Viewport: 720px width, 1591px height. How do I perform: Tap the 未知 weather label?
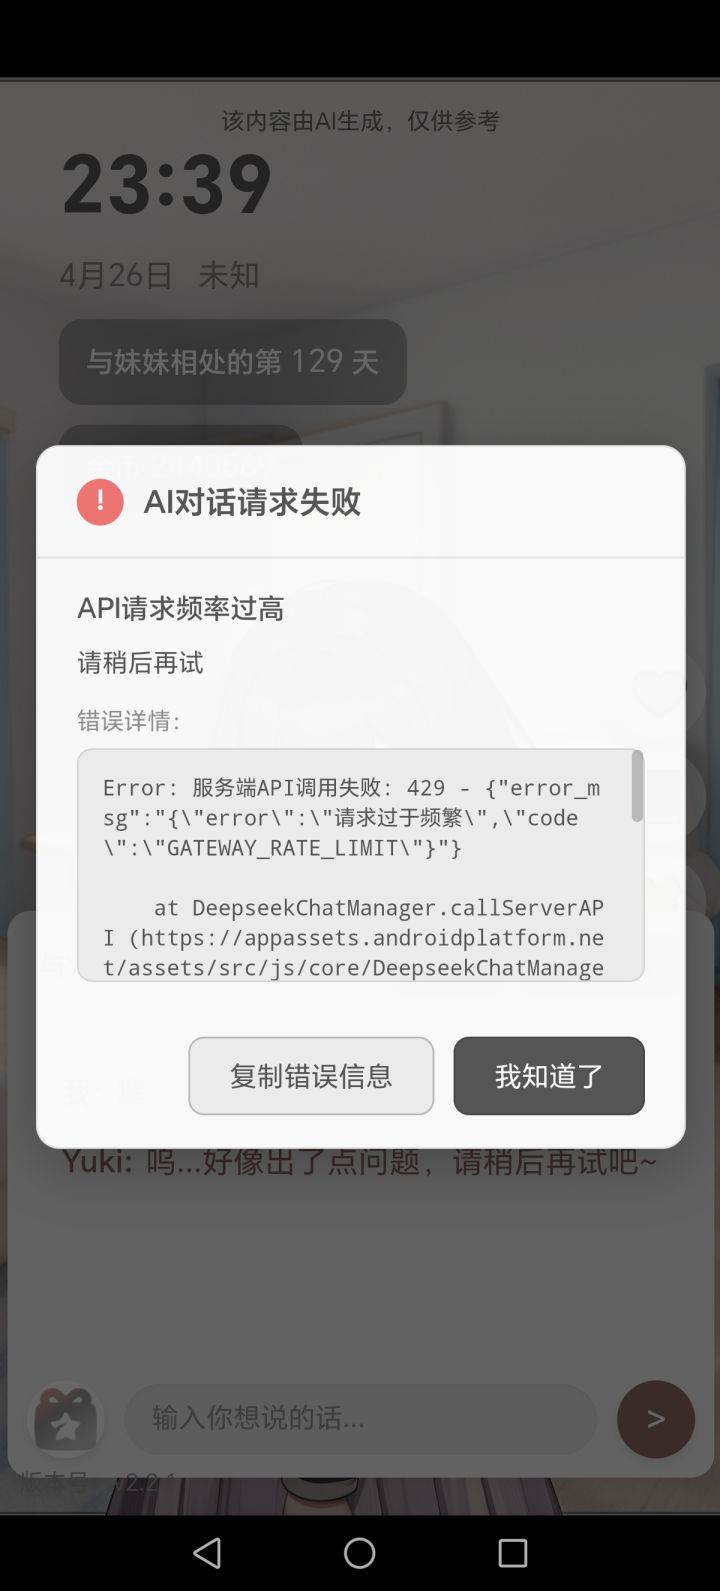(x=229, y=275)
